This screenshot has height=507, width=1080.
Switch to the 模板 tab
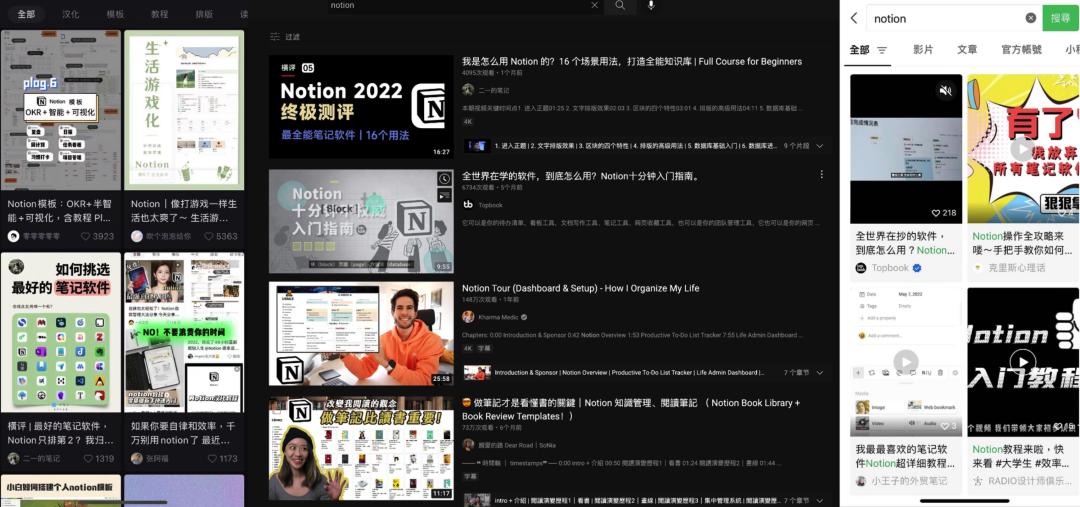pos(115,14)
